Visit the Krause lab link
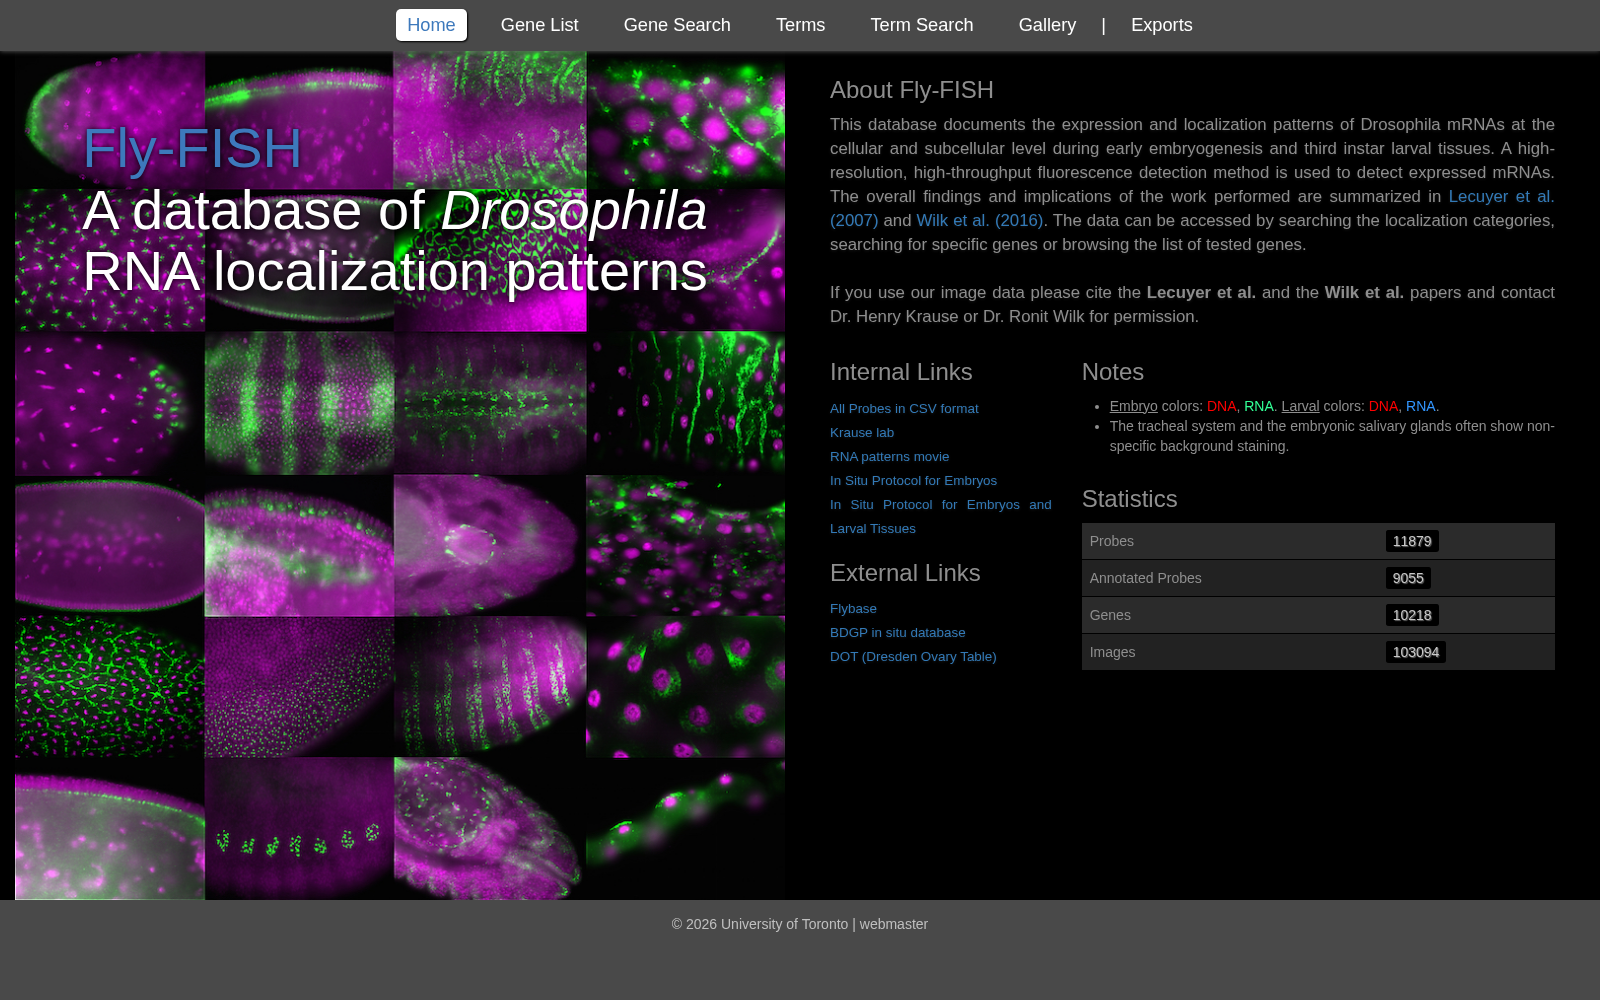 [x=862, y=433]
